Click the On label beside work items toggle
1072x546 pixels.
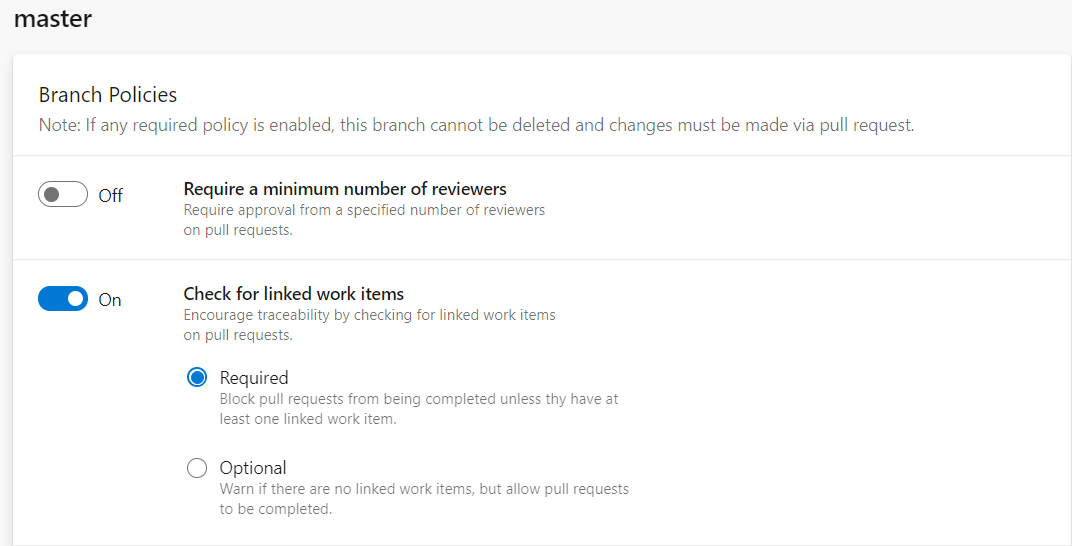tap(109, 300)
